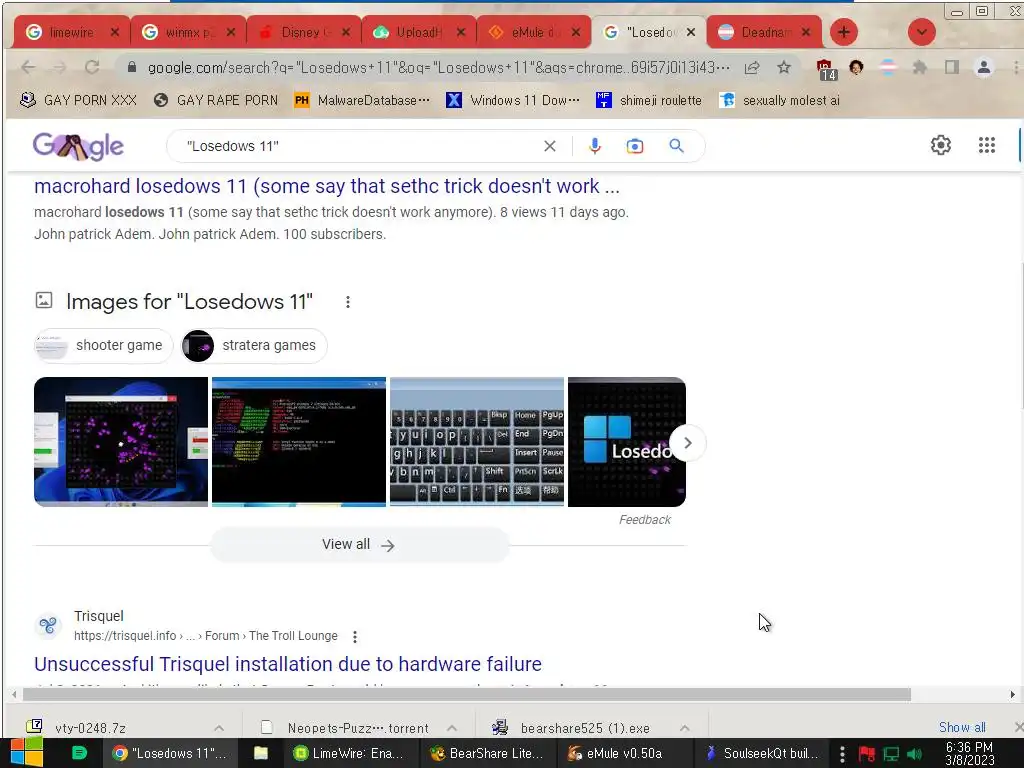1024x768 pixels.
Task: Expand options for bearshare525 (1).exe download
Action: [x=684, y=728]
